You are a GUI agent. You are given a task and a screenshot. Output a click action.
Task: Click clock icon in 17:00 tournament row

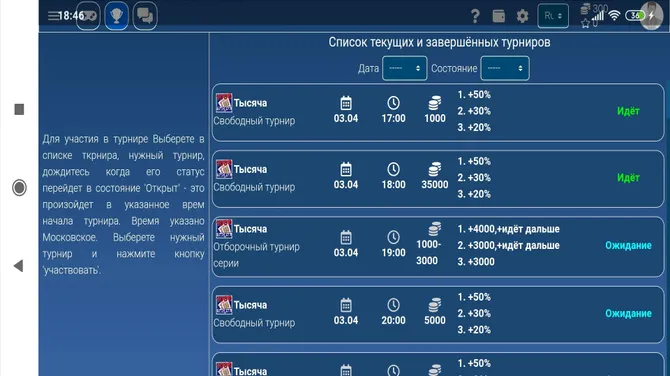[x=393, y=103]
